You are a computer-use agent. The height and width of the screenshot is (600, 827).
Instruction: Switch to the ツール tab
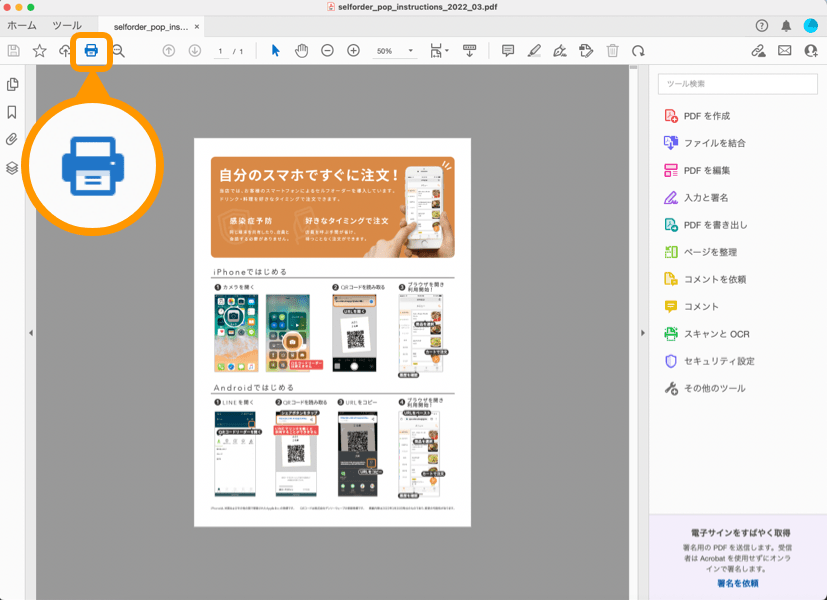(x=67, y=25)
